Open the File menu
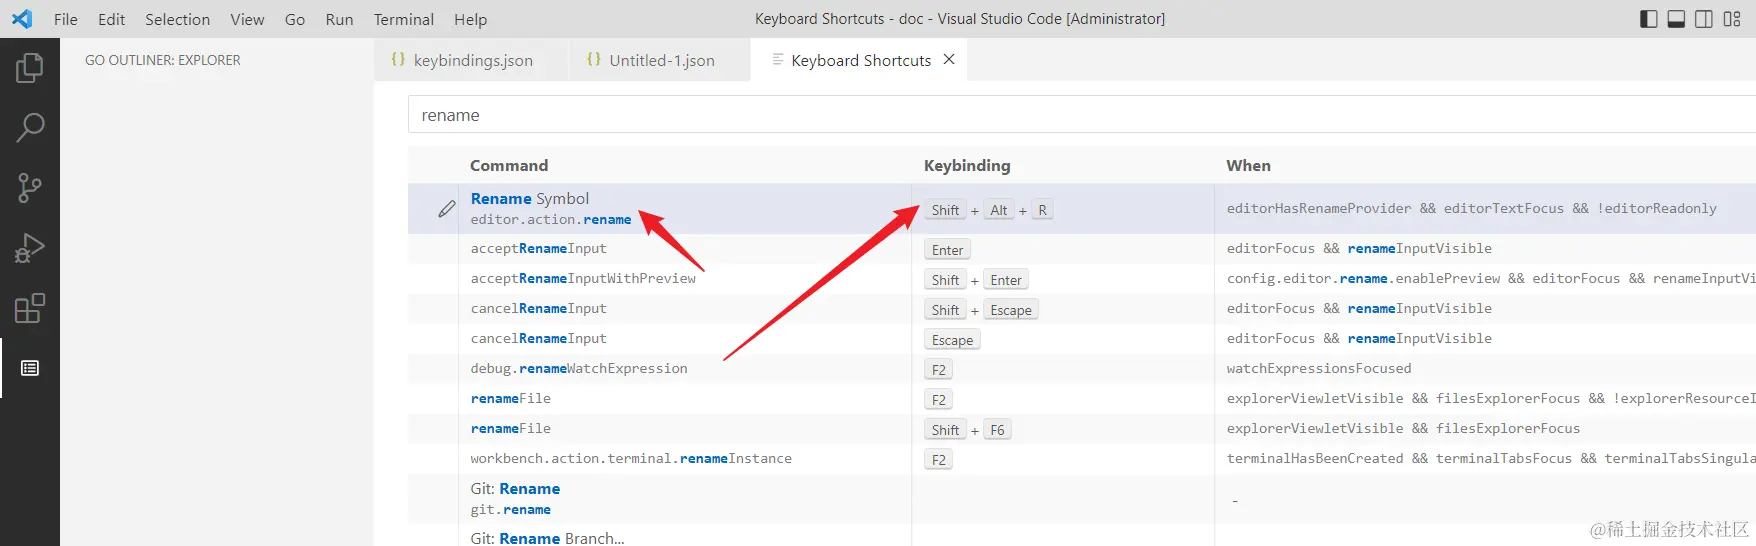Viewport: 1756px width, 546px height. (66, 19)
